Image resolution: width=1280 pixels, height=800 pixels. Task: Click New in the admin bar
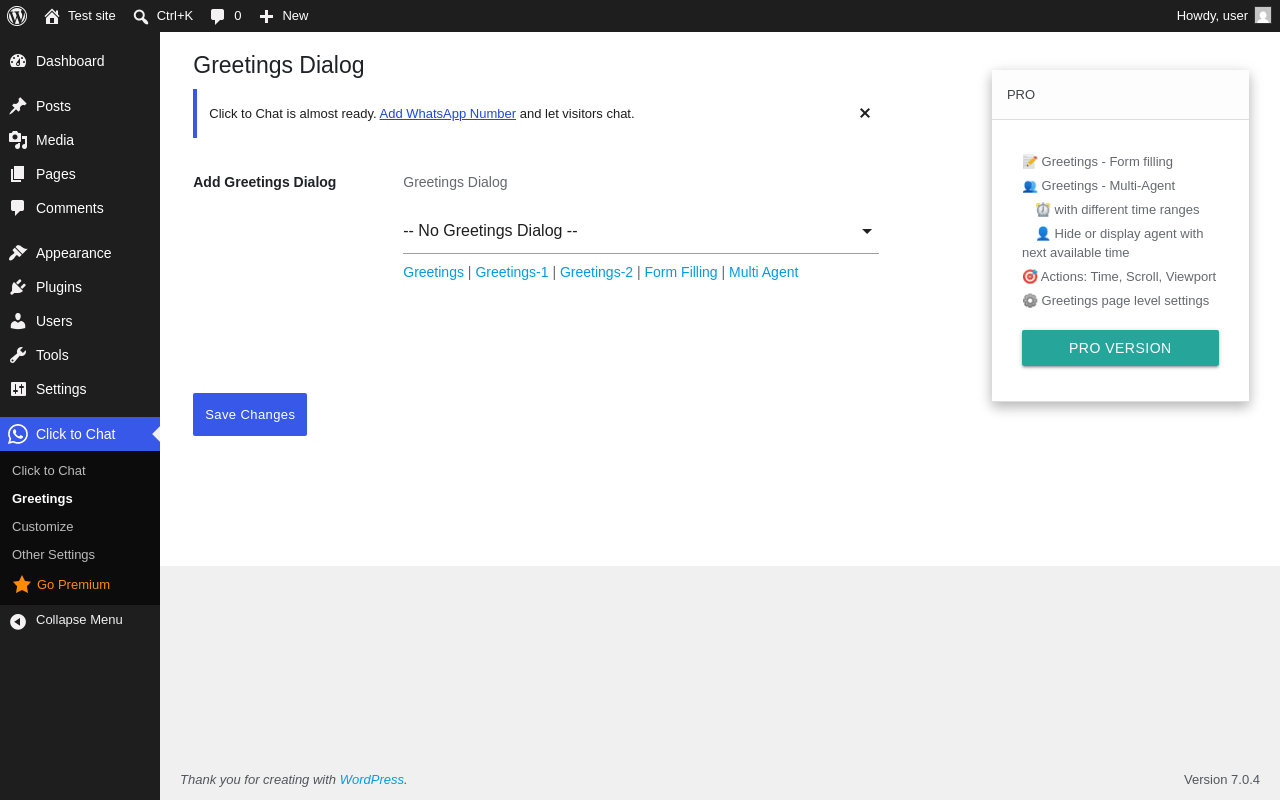coord(295,15)
